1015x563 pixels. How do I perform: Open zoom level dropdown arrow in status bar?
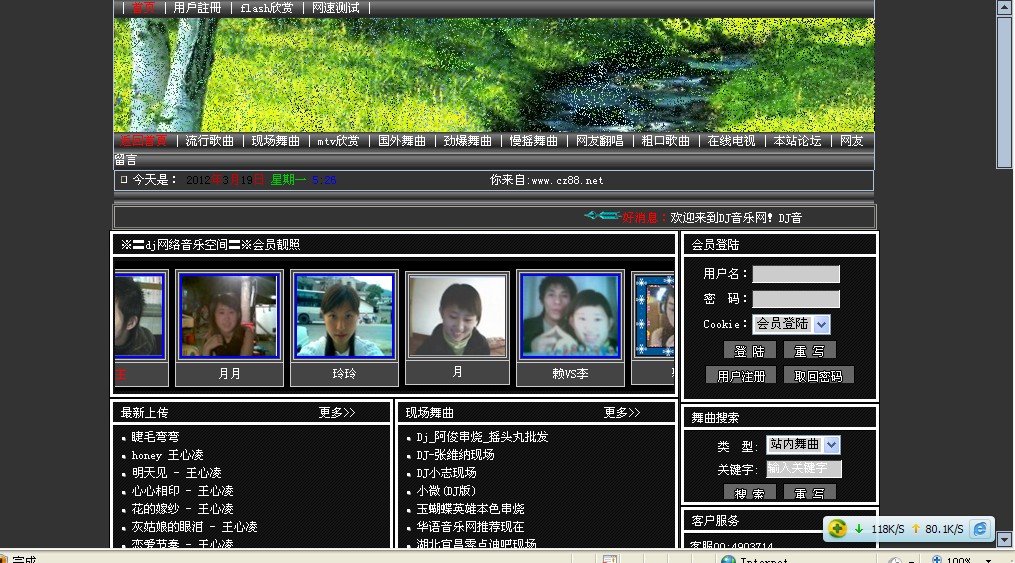pyautogui.click(x=988, y=560)
